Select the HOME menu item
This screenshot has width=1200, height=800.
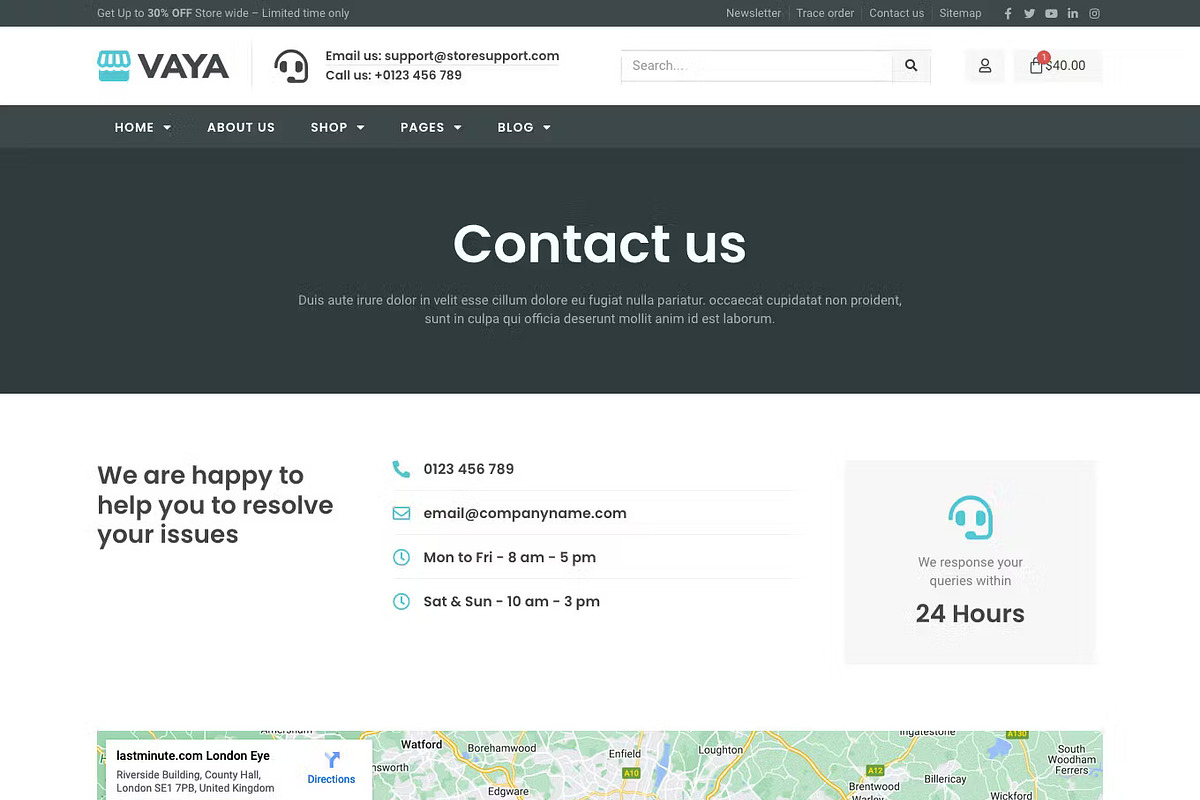tap(134, 127)
